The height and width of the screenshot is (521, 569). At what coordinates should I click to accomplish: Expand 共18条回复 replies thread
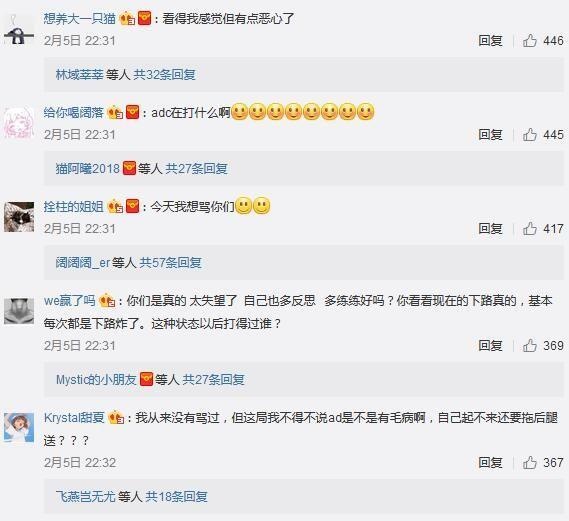[x=176, y=496]
